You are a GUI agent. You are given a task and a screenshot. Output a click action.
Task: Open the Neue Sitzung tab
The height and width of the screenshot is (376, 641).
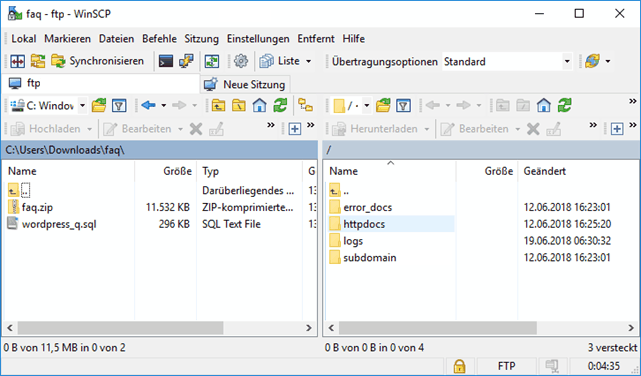[x=245, y=85]
